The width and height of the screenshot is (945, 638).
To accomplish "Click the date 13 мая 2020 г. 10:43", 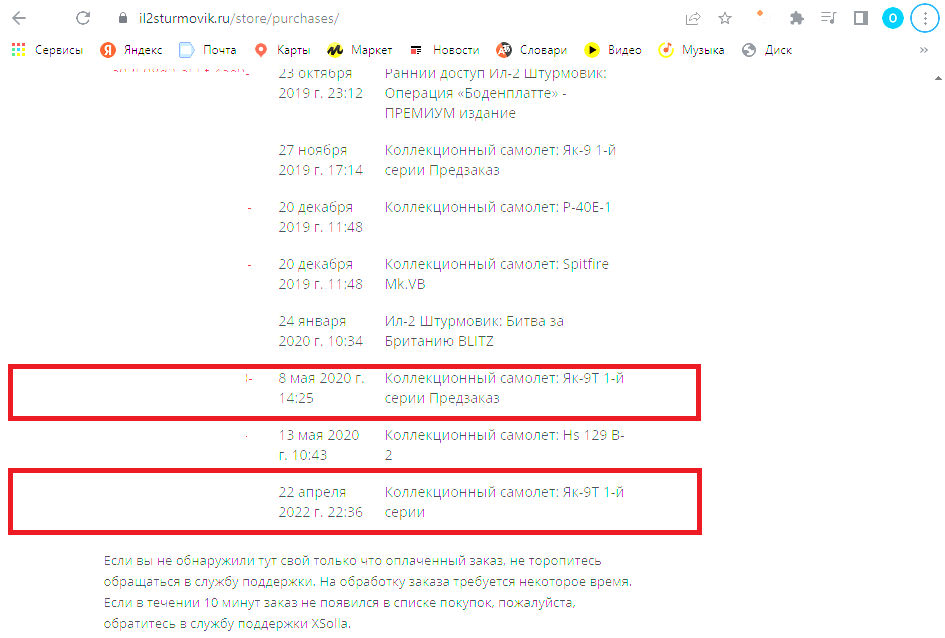I will pyautogui.click(x=319, y=445).
